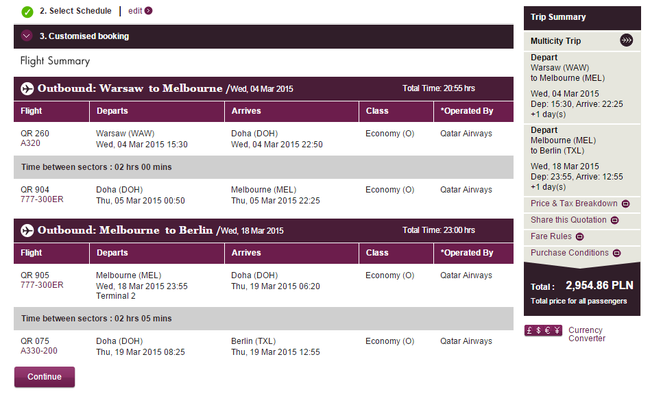
Task: Open the A330-200 aircraft link
Action: coord(39,351)
